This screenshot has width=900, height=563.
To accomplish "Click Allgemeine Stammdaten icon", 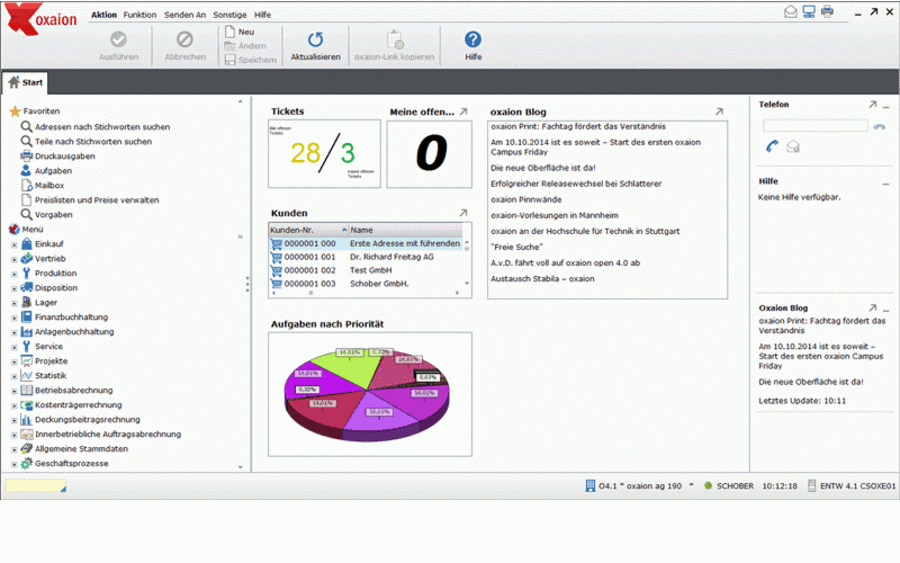I will coord(26,449).
